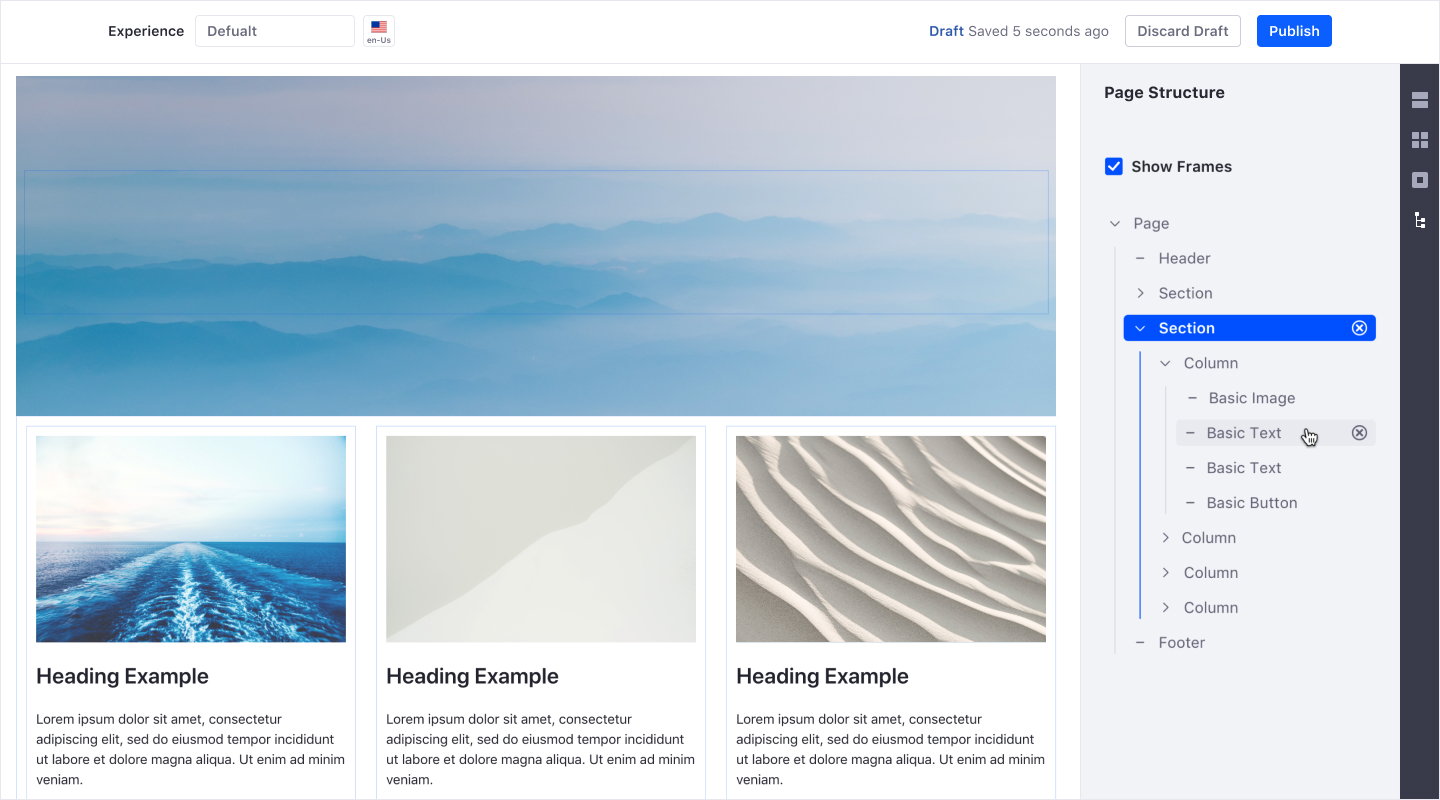Click the framed square icon in right sidebar
The width and height of the screenshot is (1440, 800).
click(x=1420, y=180)
